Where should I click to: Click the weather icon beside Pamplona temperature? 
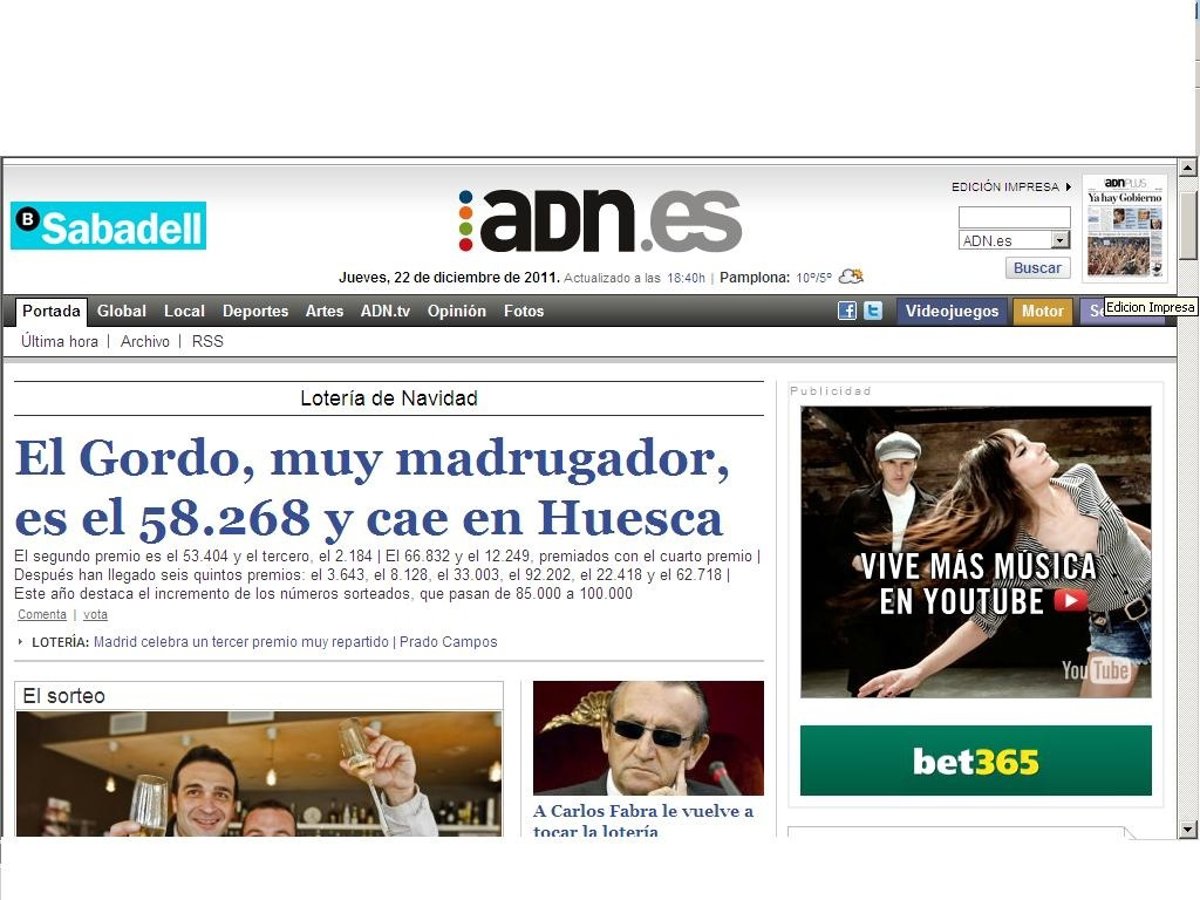(x=851, y=277)
